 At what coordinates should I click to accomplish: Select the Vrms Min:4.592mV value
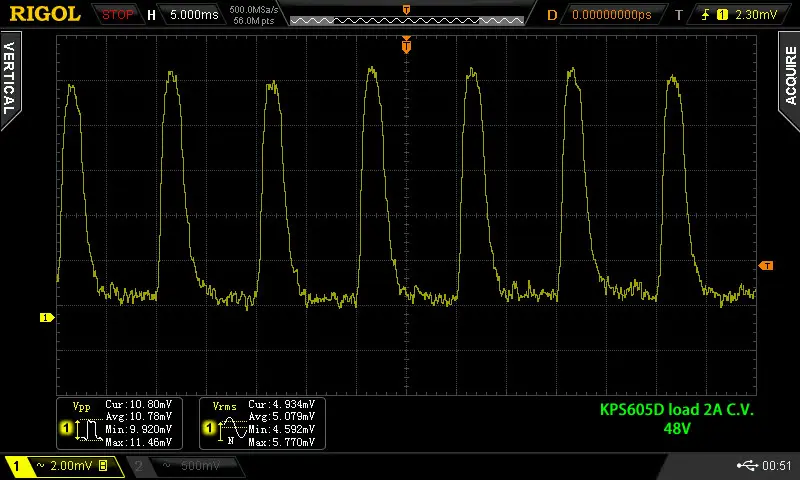[x=281, y=430]
